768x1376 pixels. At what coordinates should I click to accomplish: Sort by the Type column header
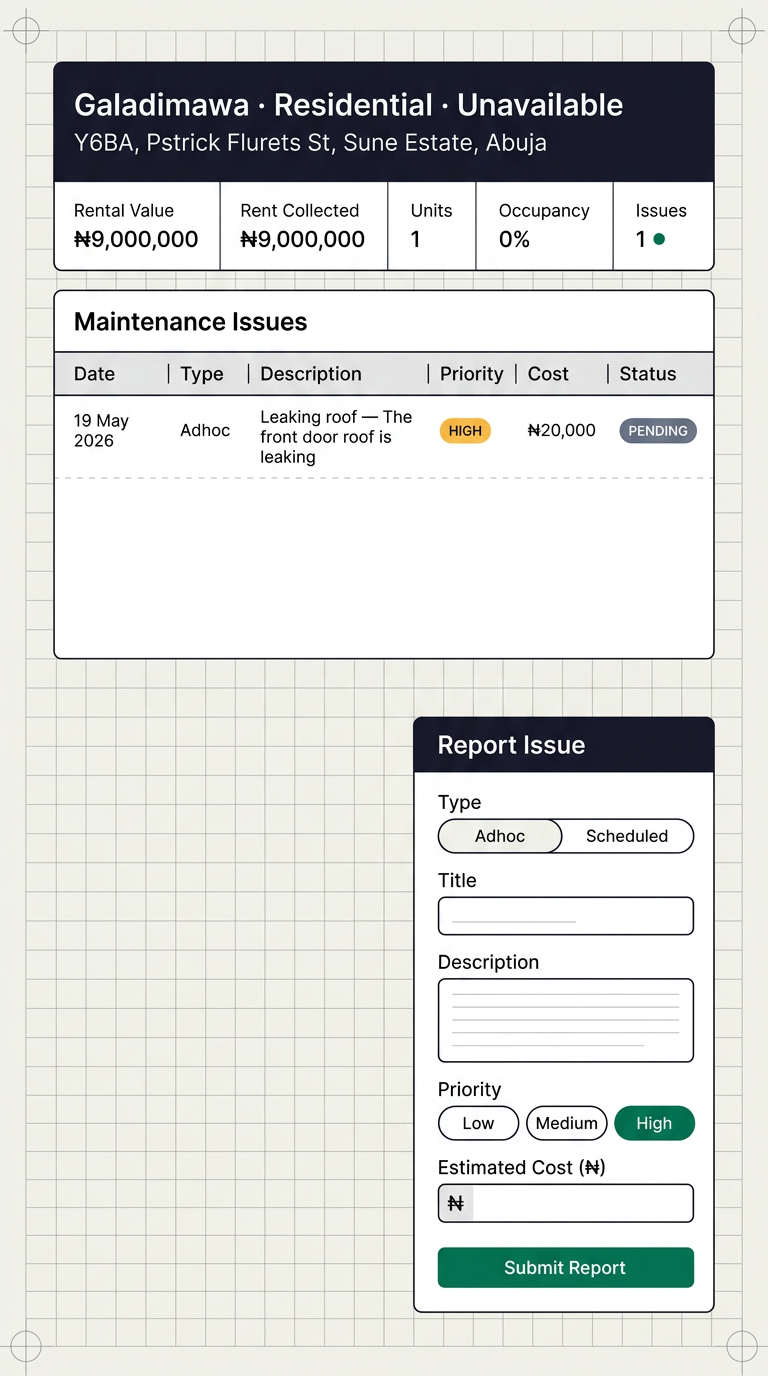202,374
